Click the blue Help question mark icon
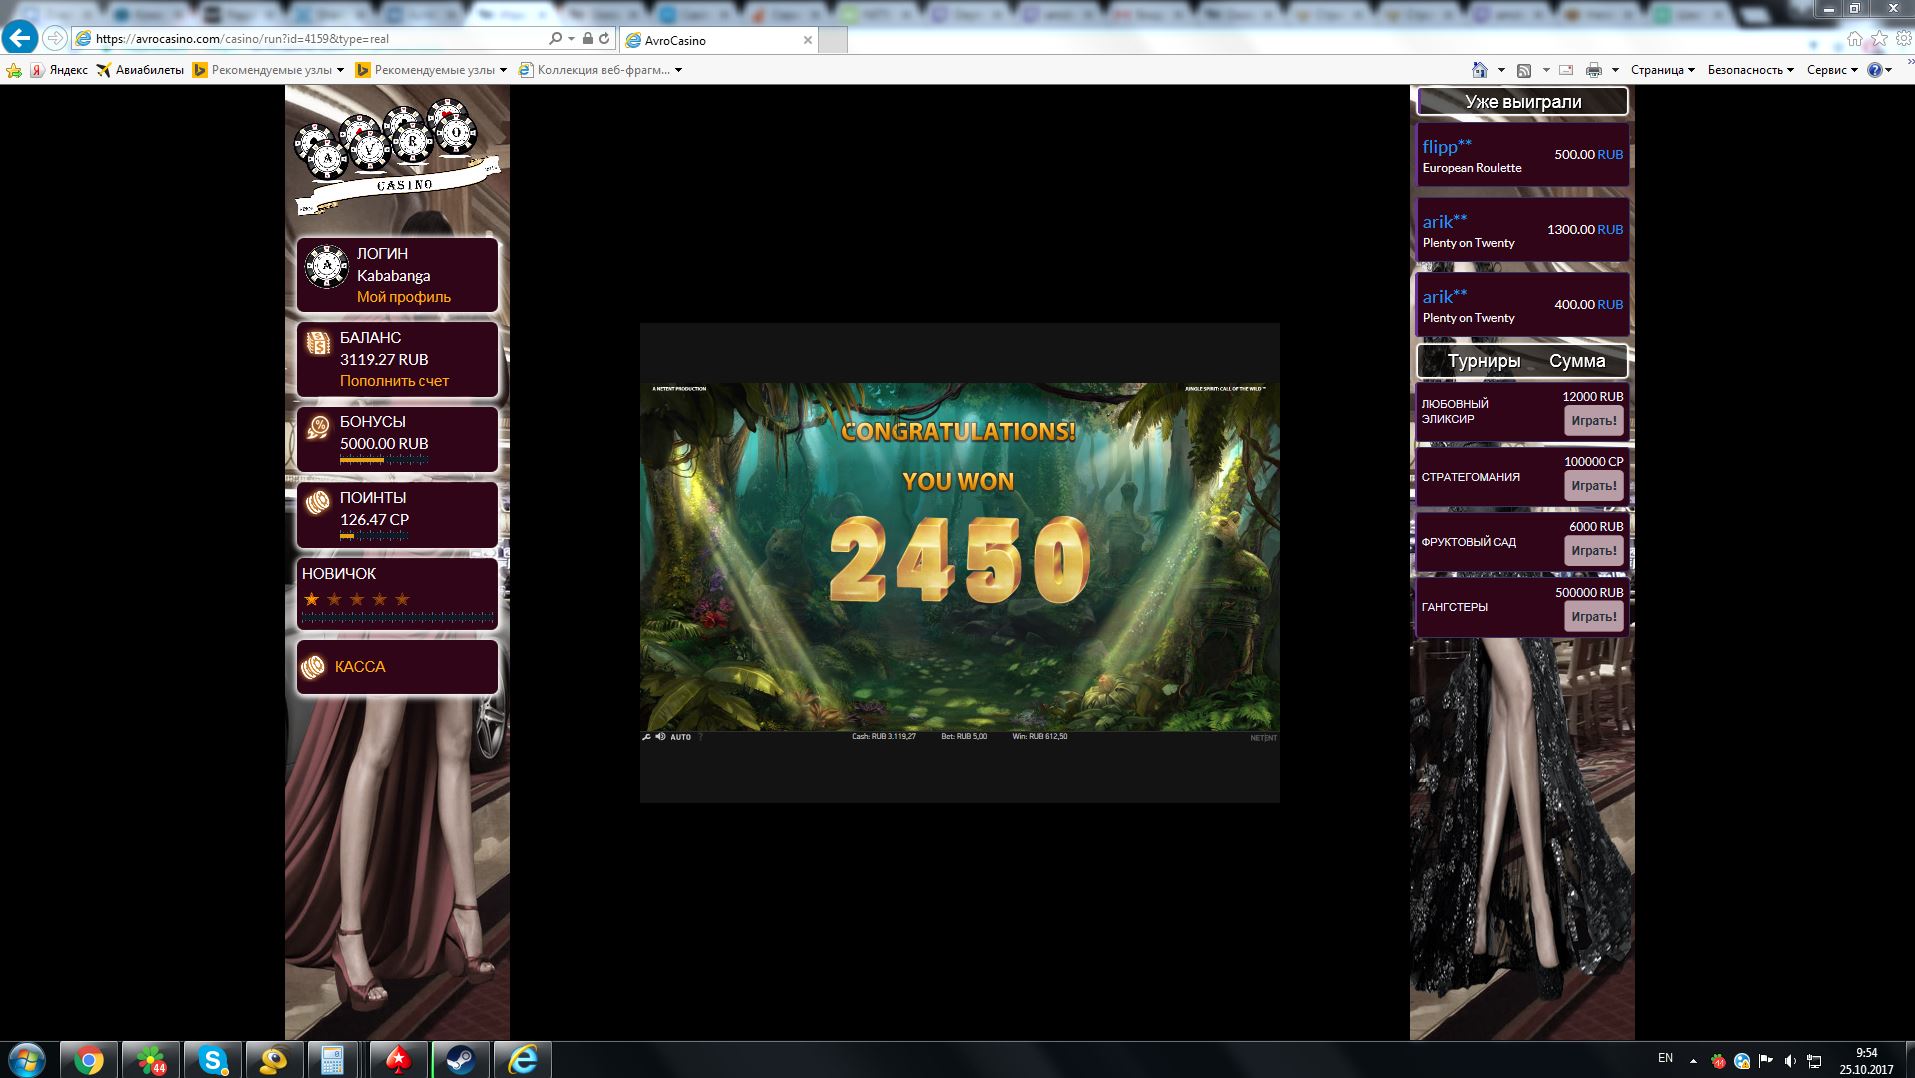 [x=1874, y=70]
